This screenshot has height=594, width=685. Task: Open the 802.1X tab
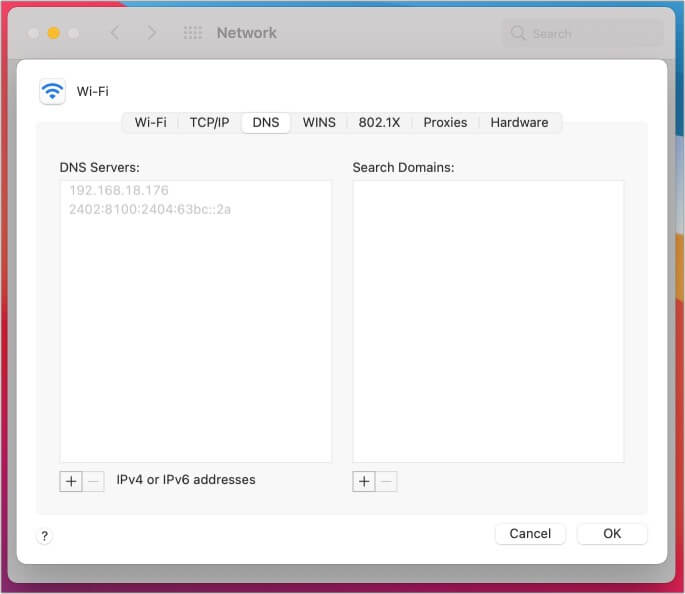pos(379,122)
